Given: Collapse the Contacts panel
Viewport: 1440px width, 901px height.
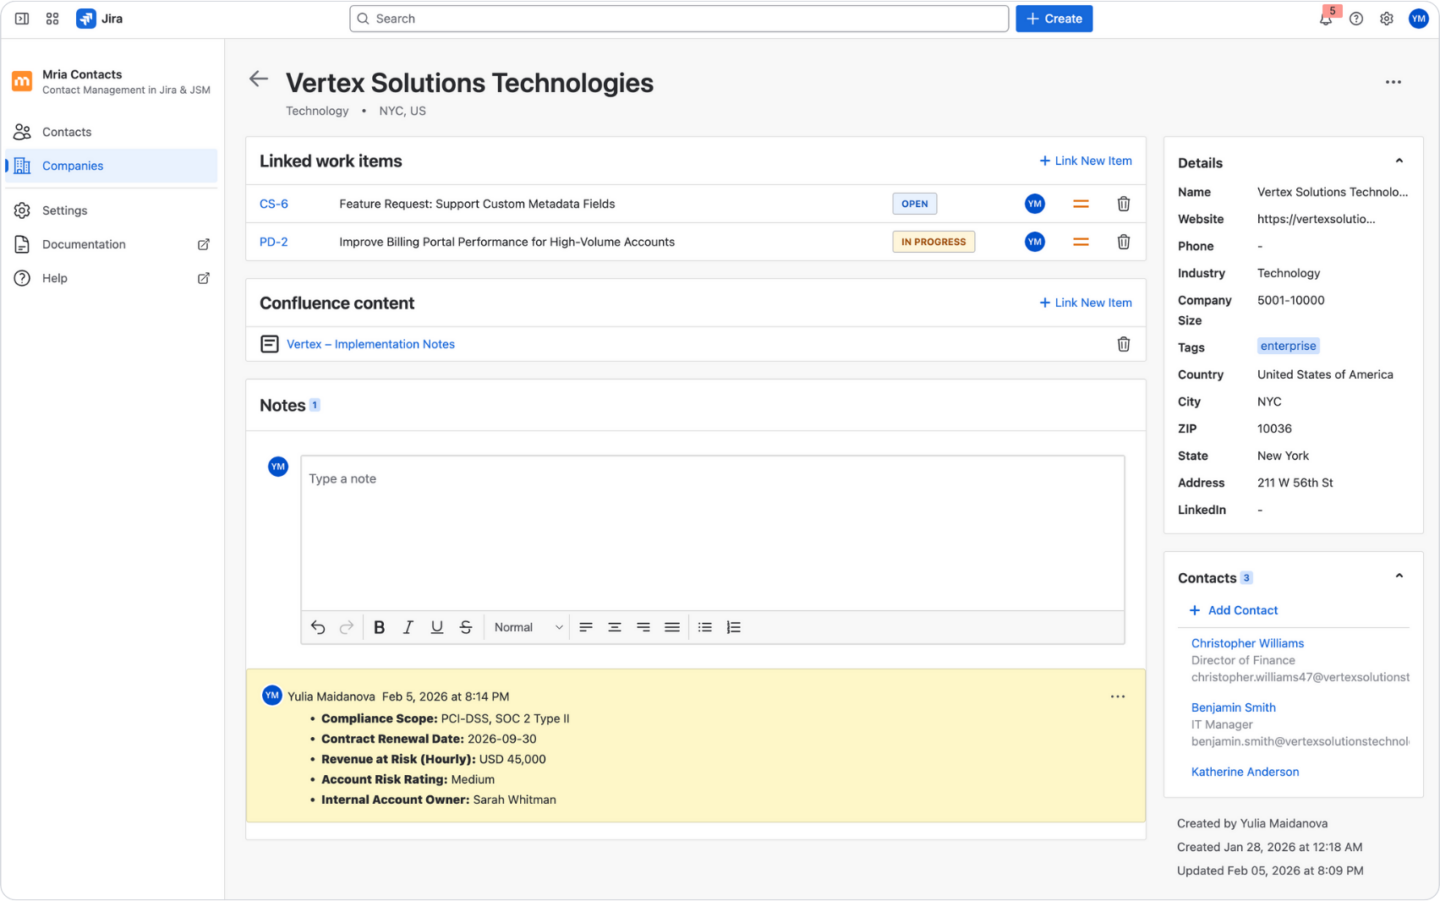Looking at the screenshot, I should point(1399,576).
